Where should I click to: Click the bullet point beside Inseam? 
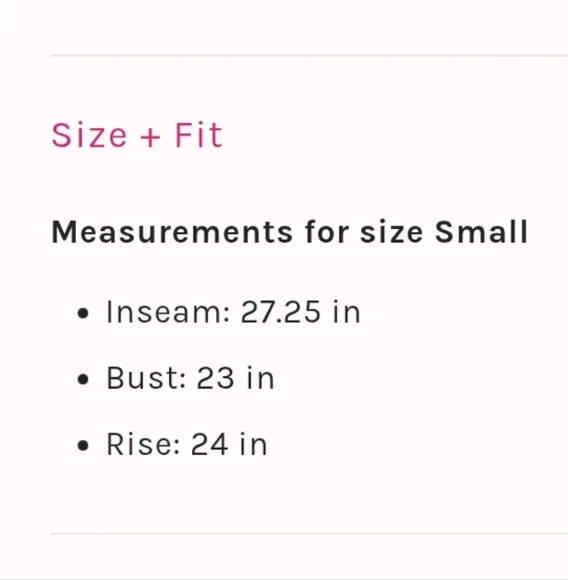tap(83, 313)
